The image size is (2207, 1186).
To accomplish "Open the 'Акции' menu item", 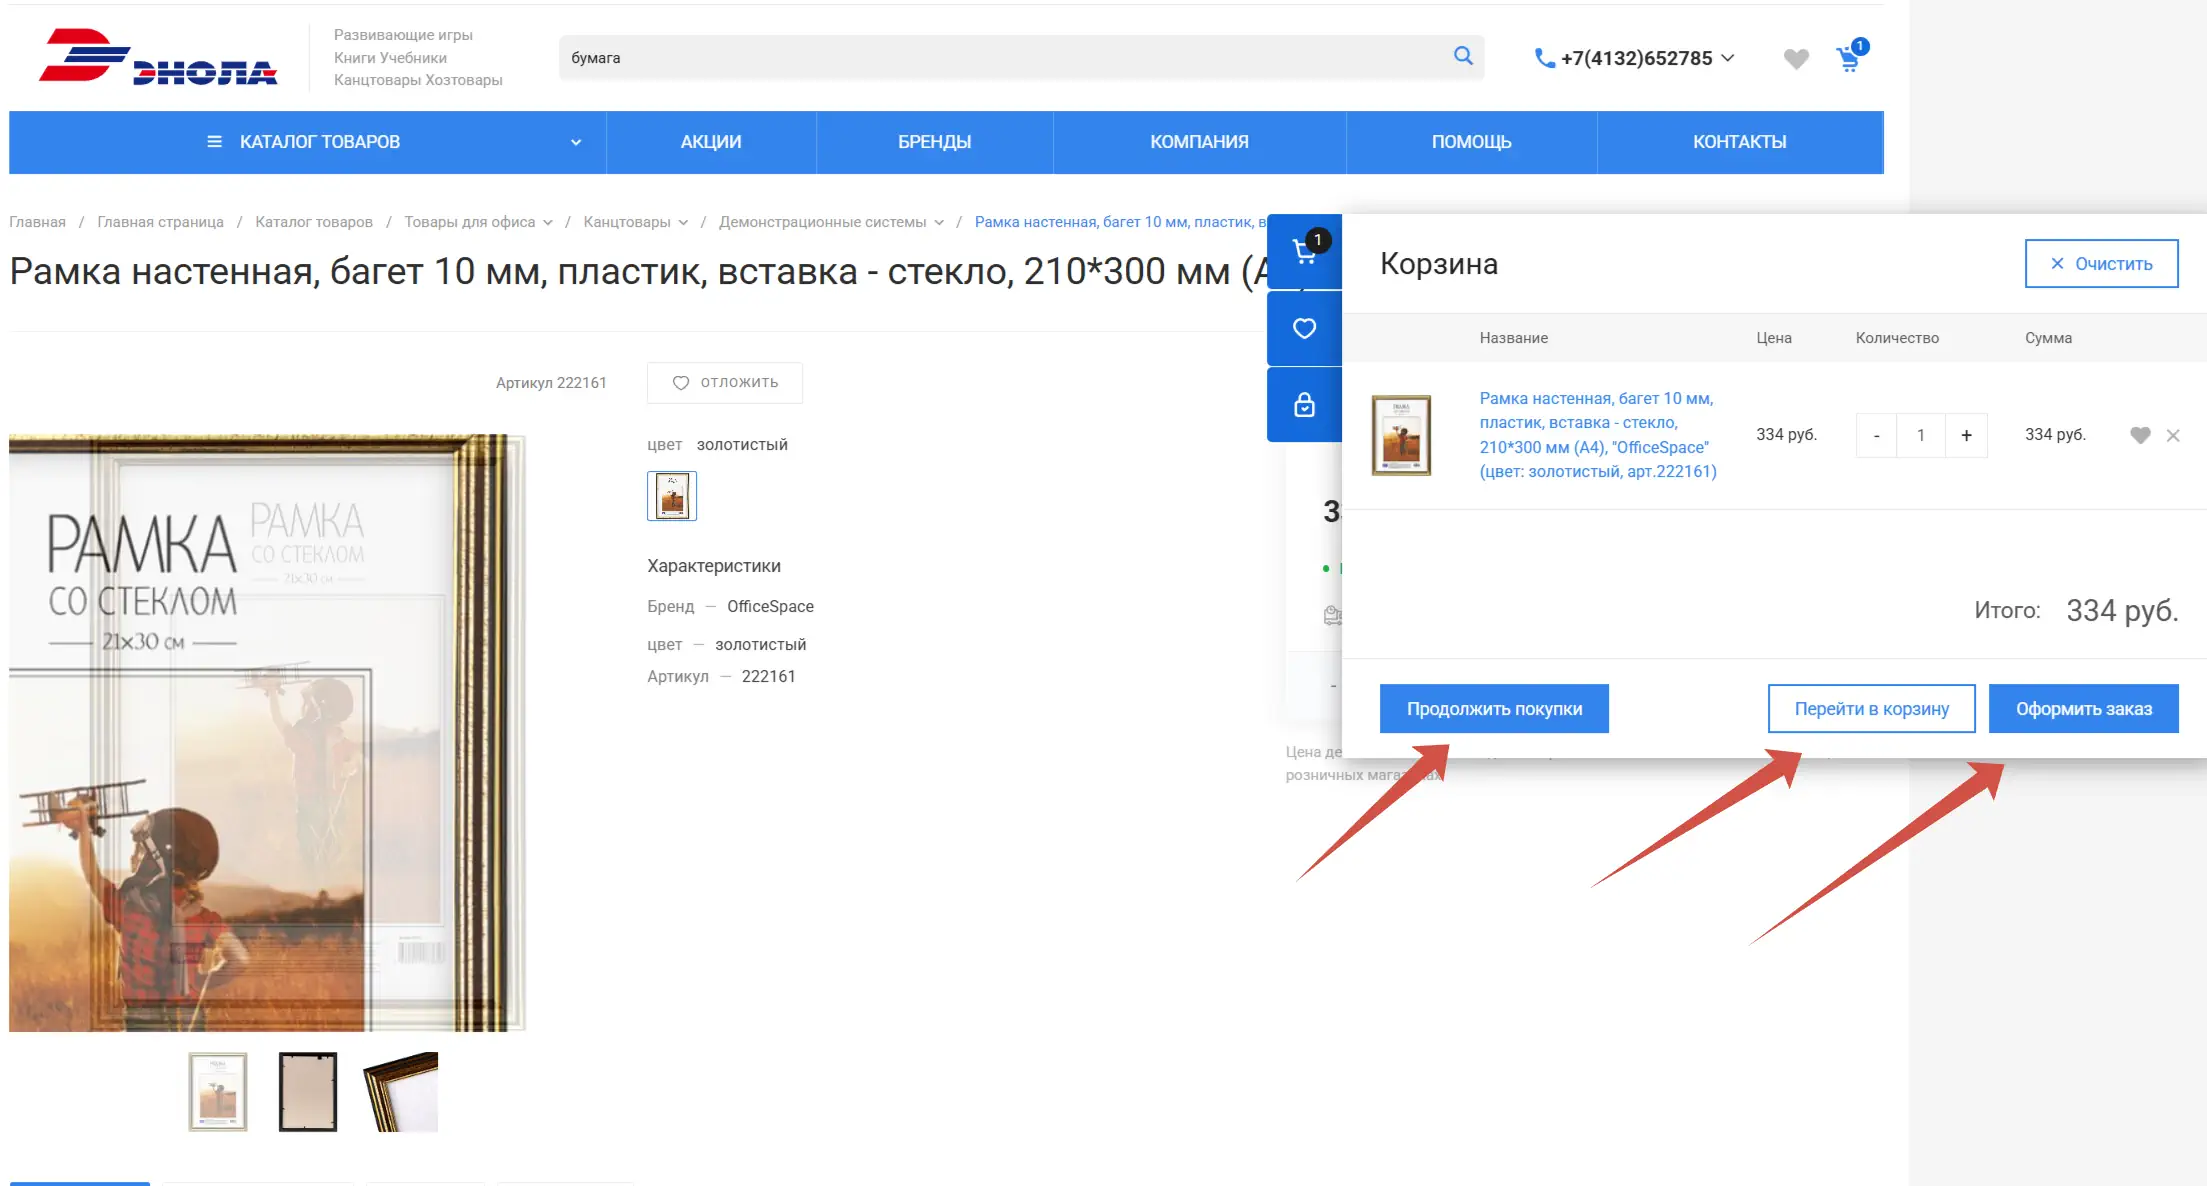I will (711, 142).
